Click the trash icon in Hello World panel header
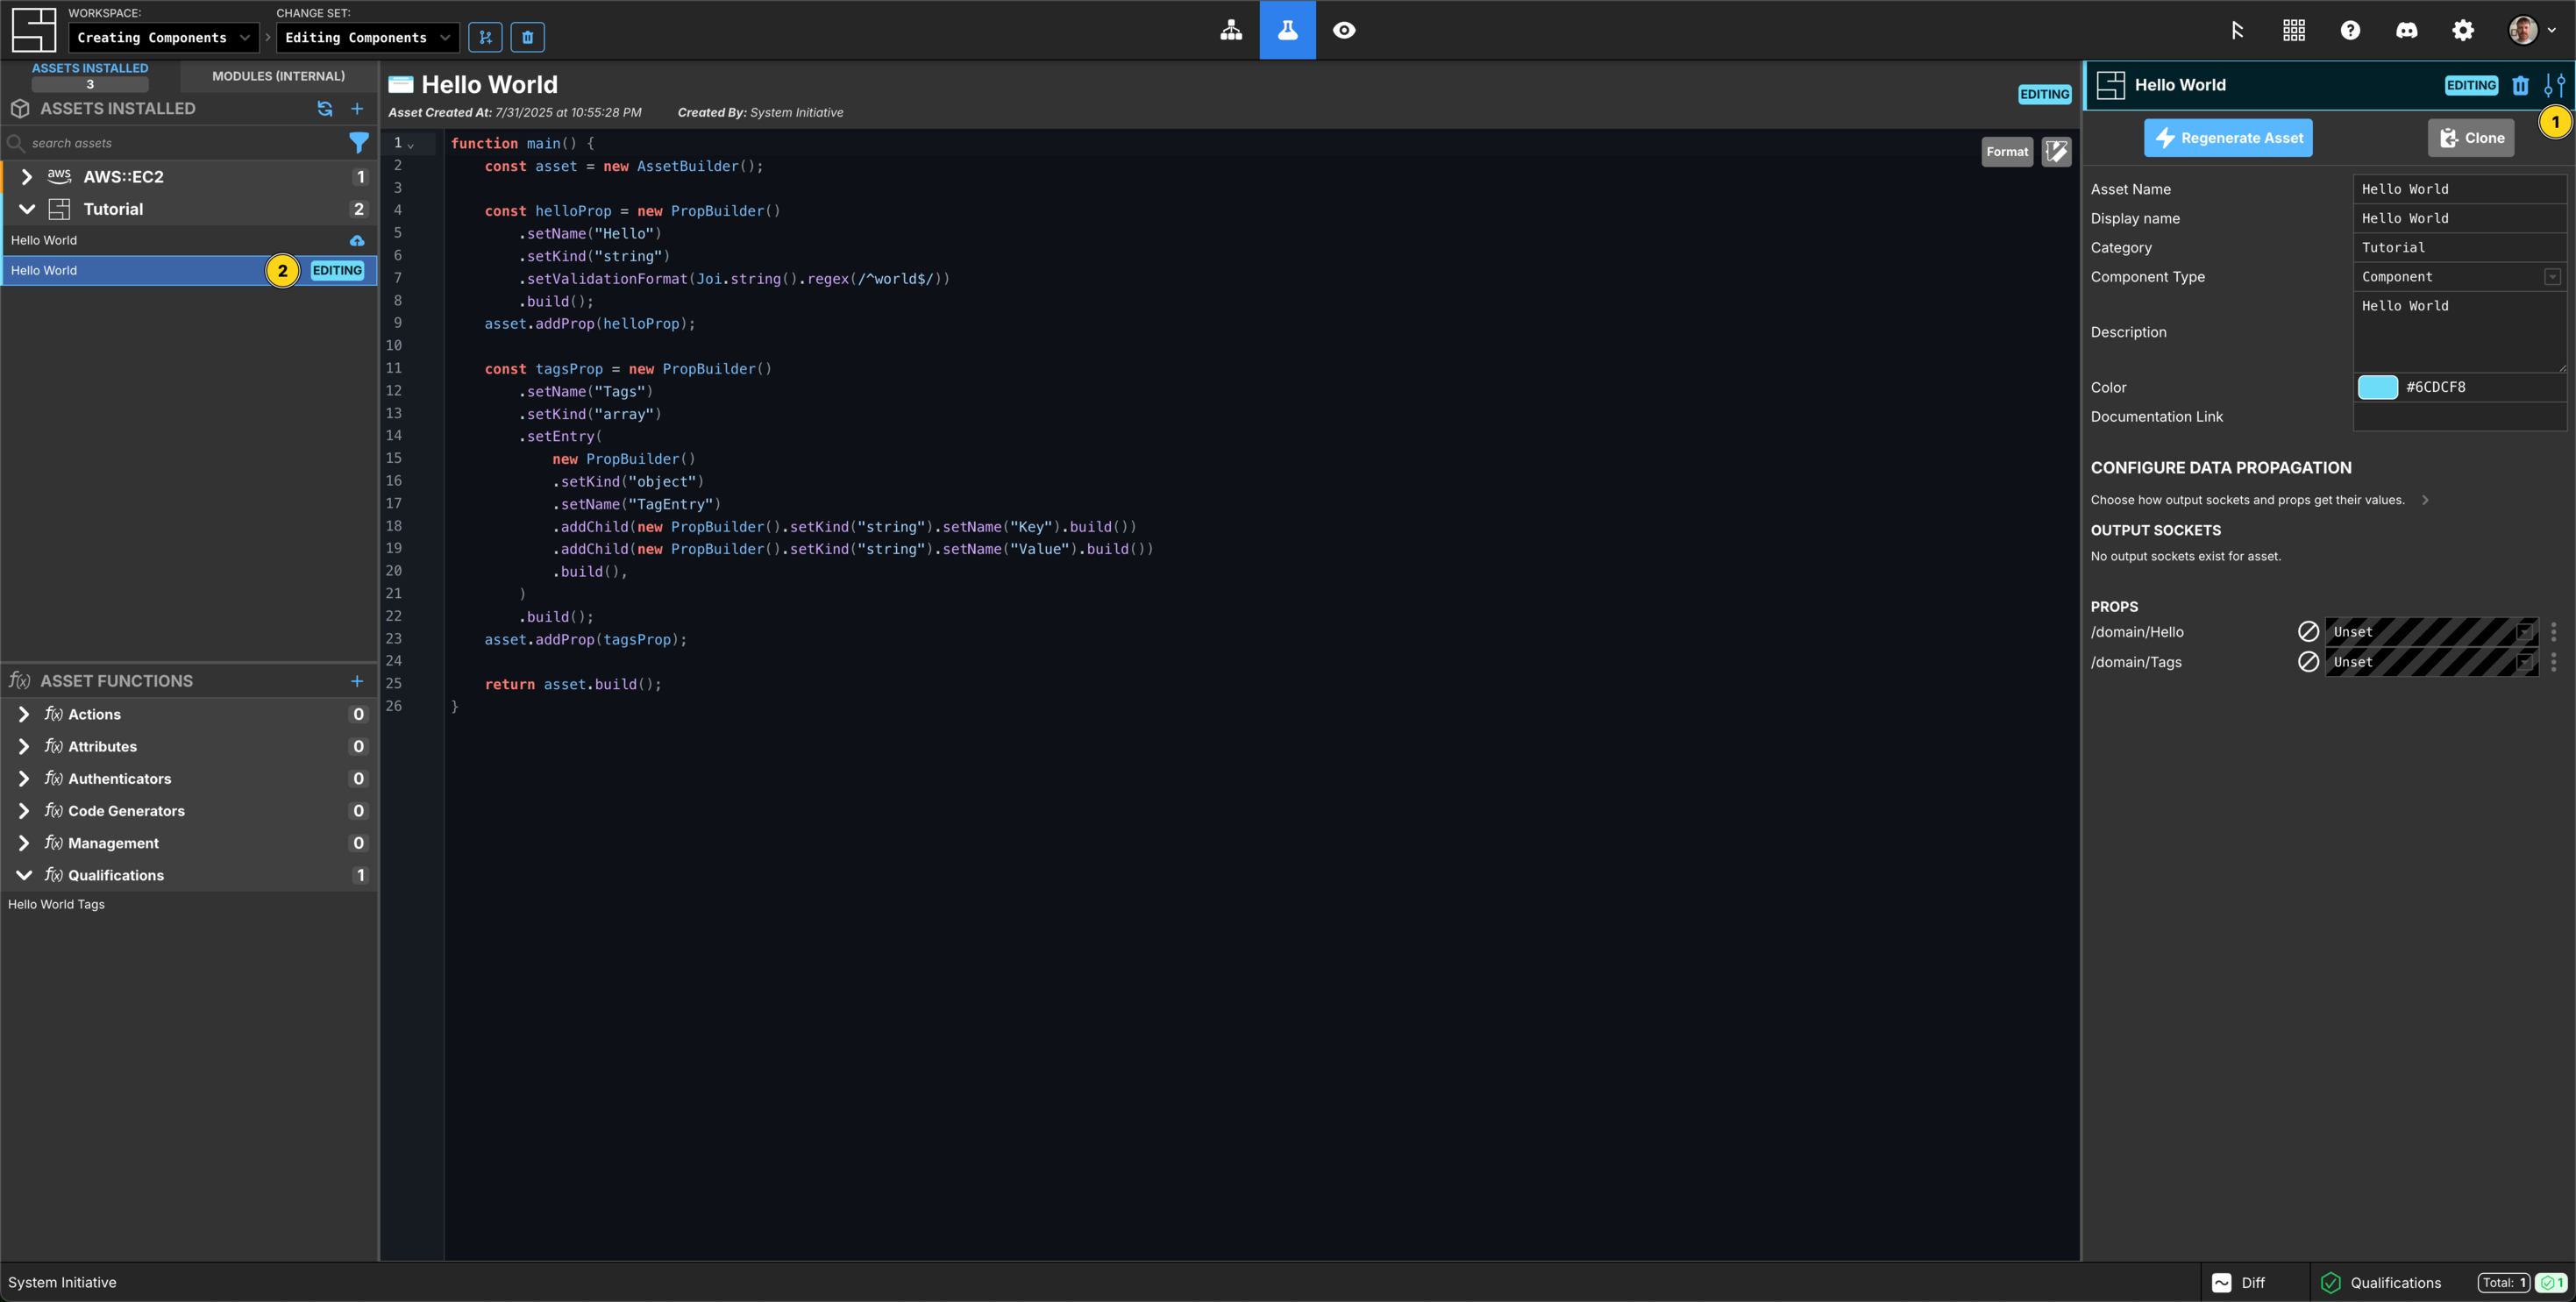 [2520, 85]
